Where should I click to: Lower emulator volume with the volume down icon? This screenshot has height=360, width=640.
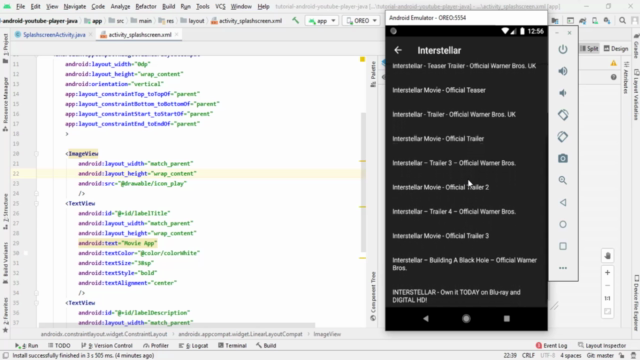tap(563, 93)
